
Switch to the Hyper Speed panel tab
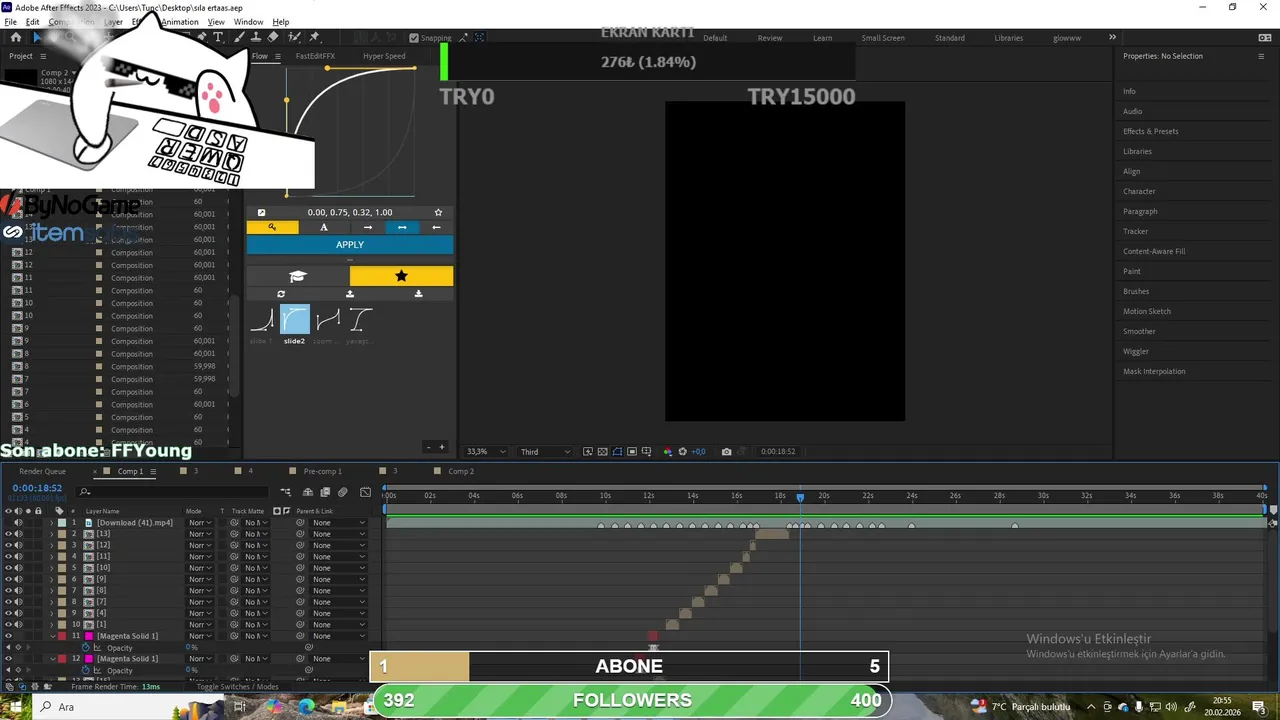[x=384, y=56]
